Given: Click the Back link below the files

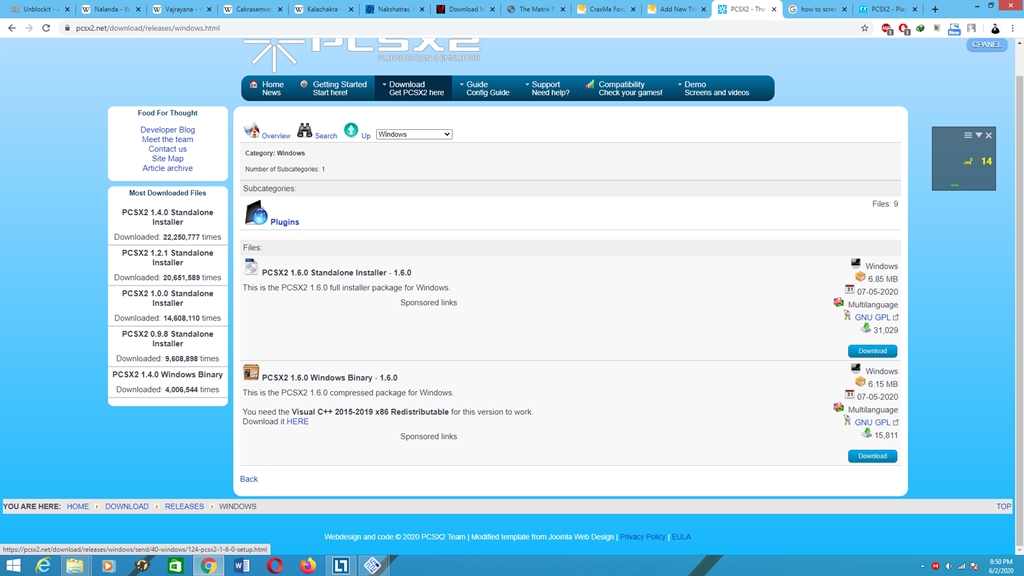Looking at the screenshot, I should pyautogui.click(x=249, y=479).
